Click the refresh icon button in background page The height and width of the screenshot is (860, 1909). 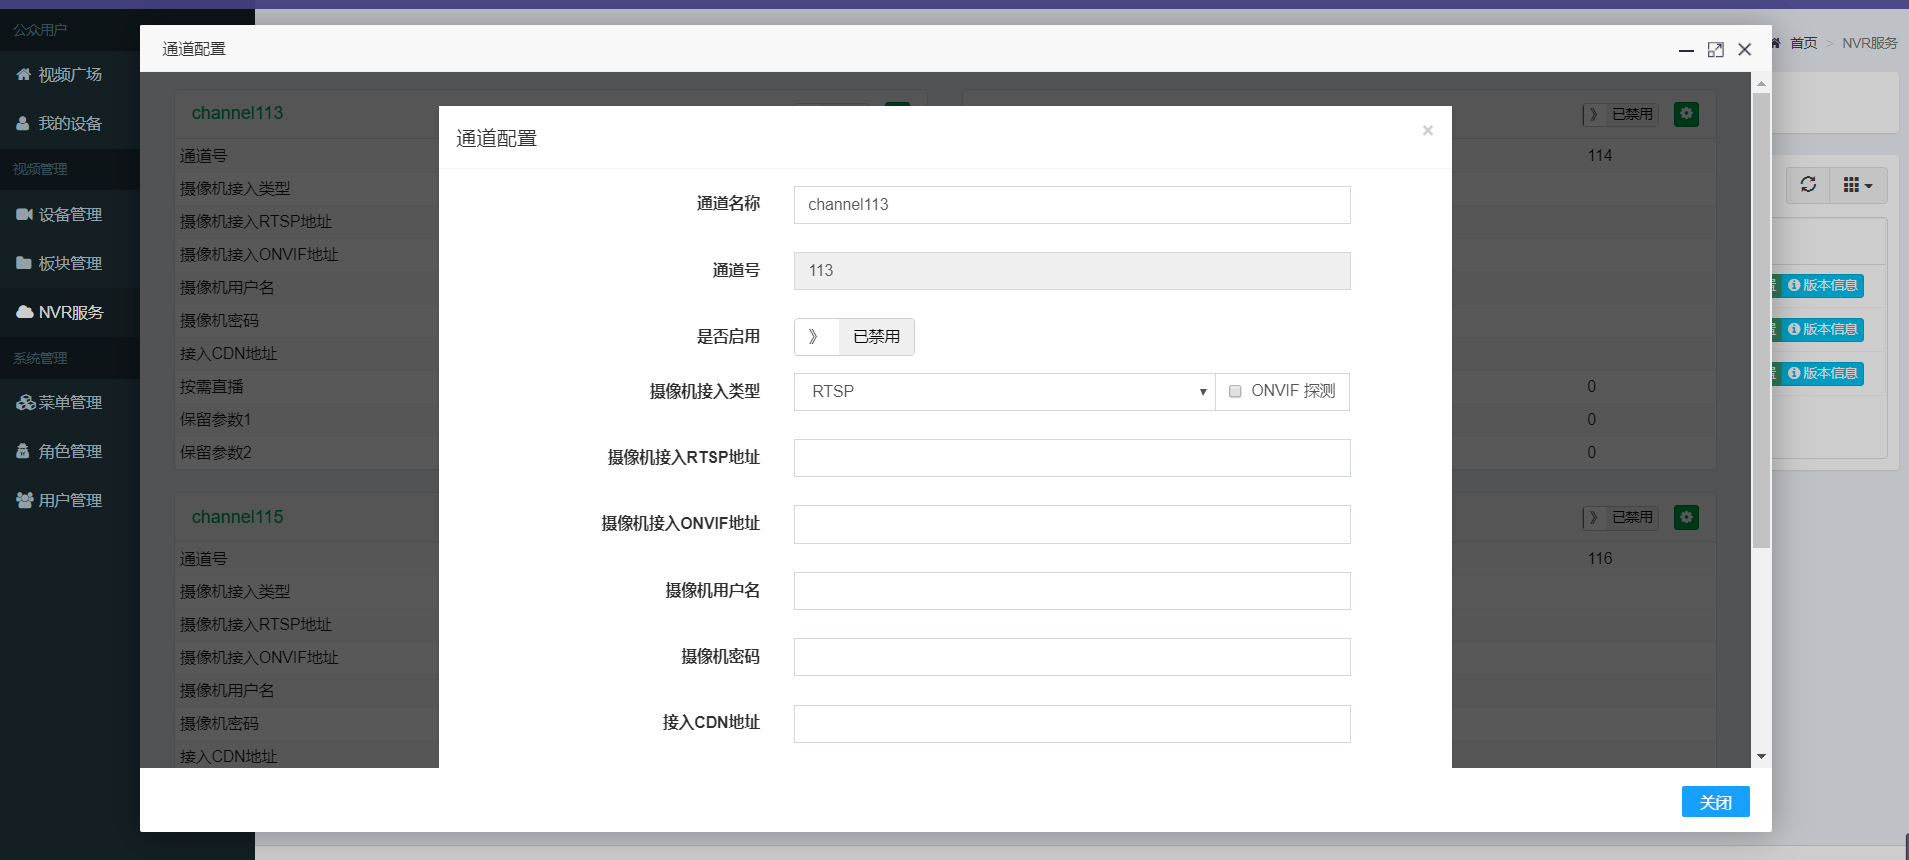coord(1808,185)
